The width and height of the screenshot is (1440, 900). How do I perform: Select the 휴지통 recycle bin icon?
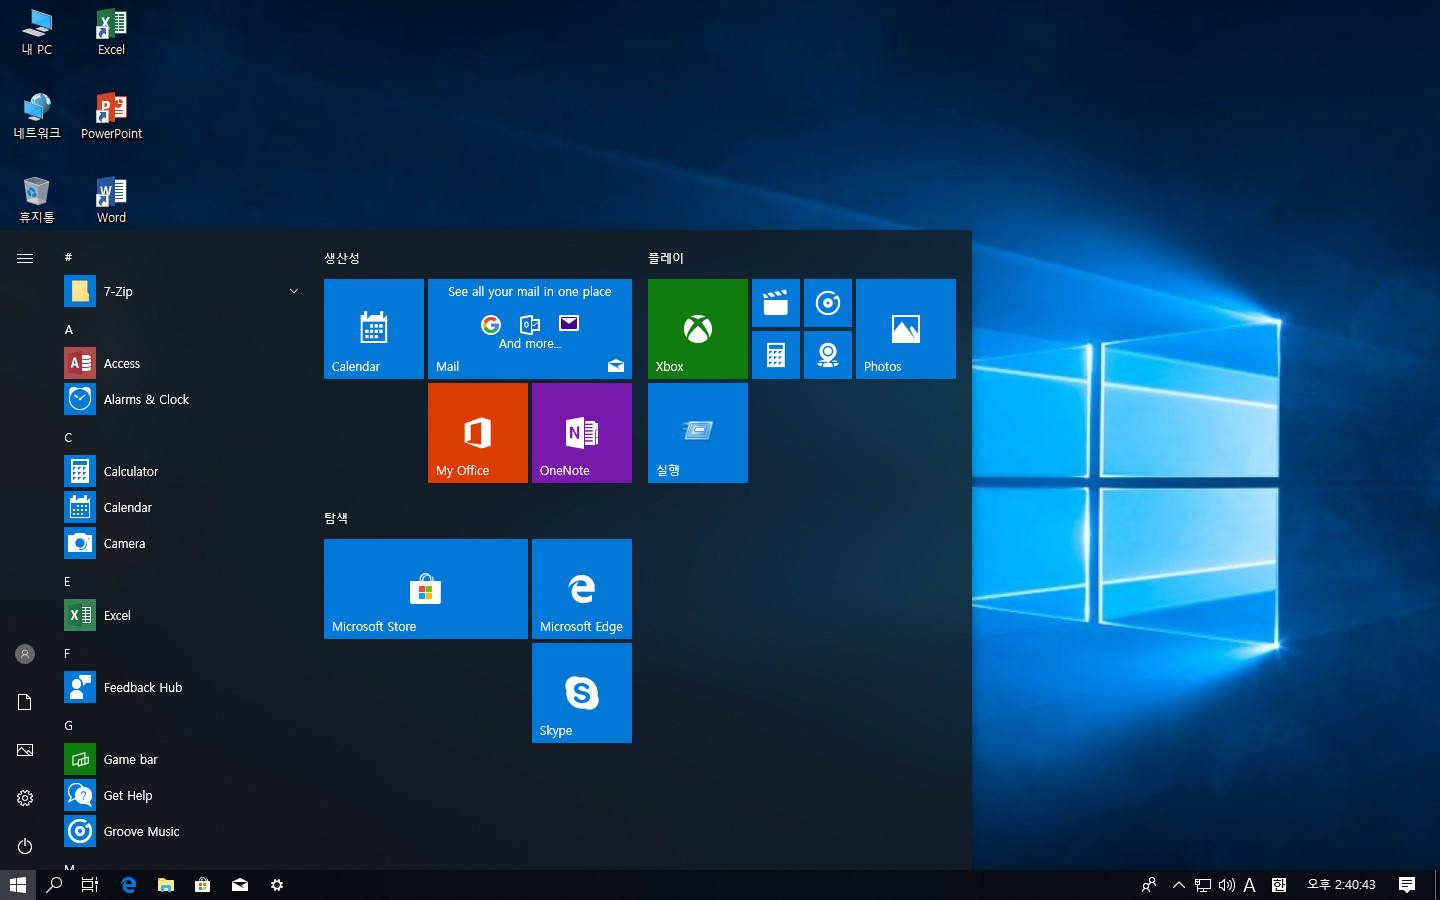click(37, 200)
